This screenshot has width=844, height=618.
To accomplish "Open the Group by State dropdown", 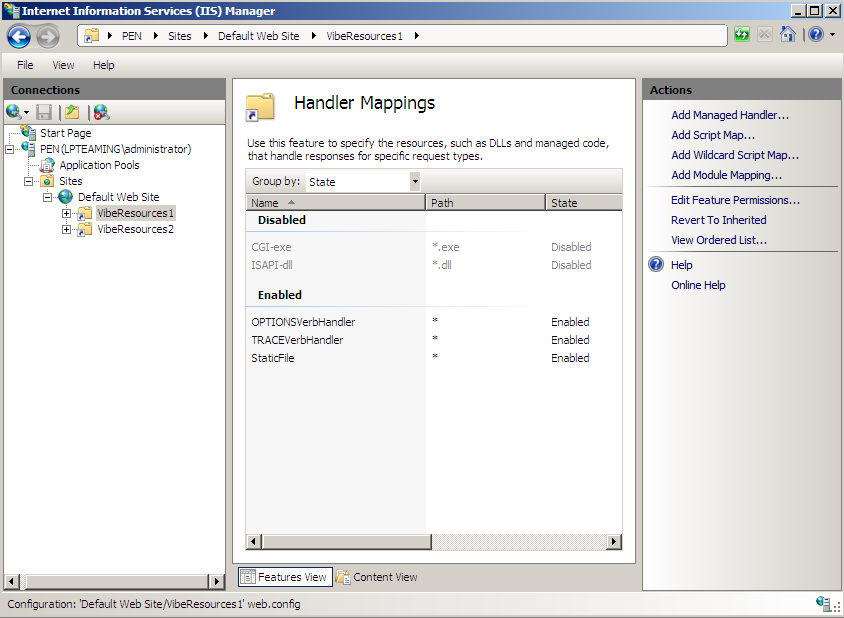I will pos(415,181).
